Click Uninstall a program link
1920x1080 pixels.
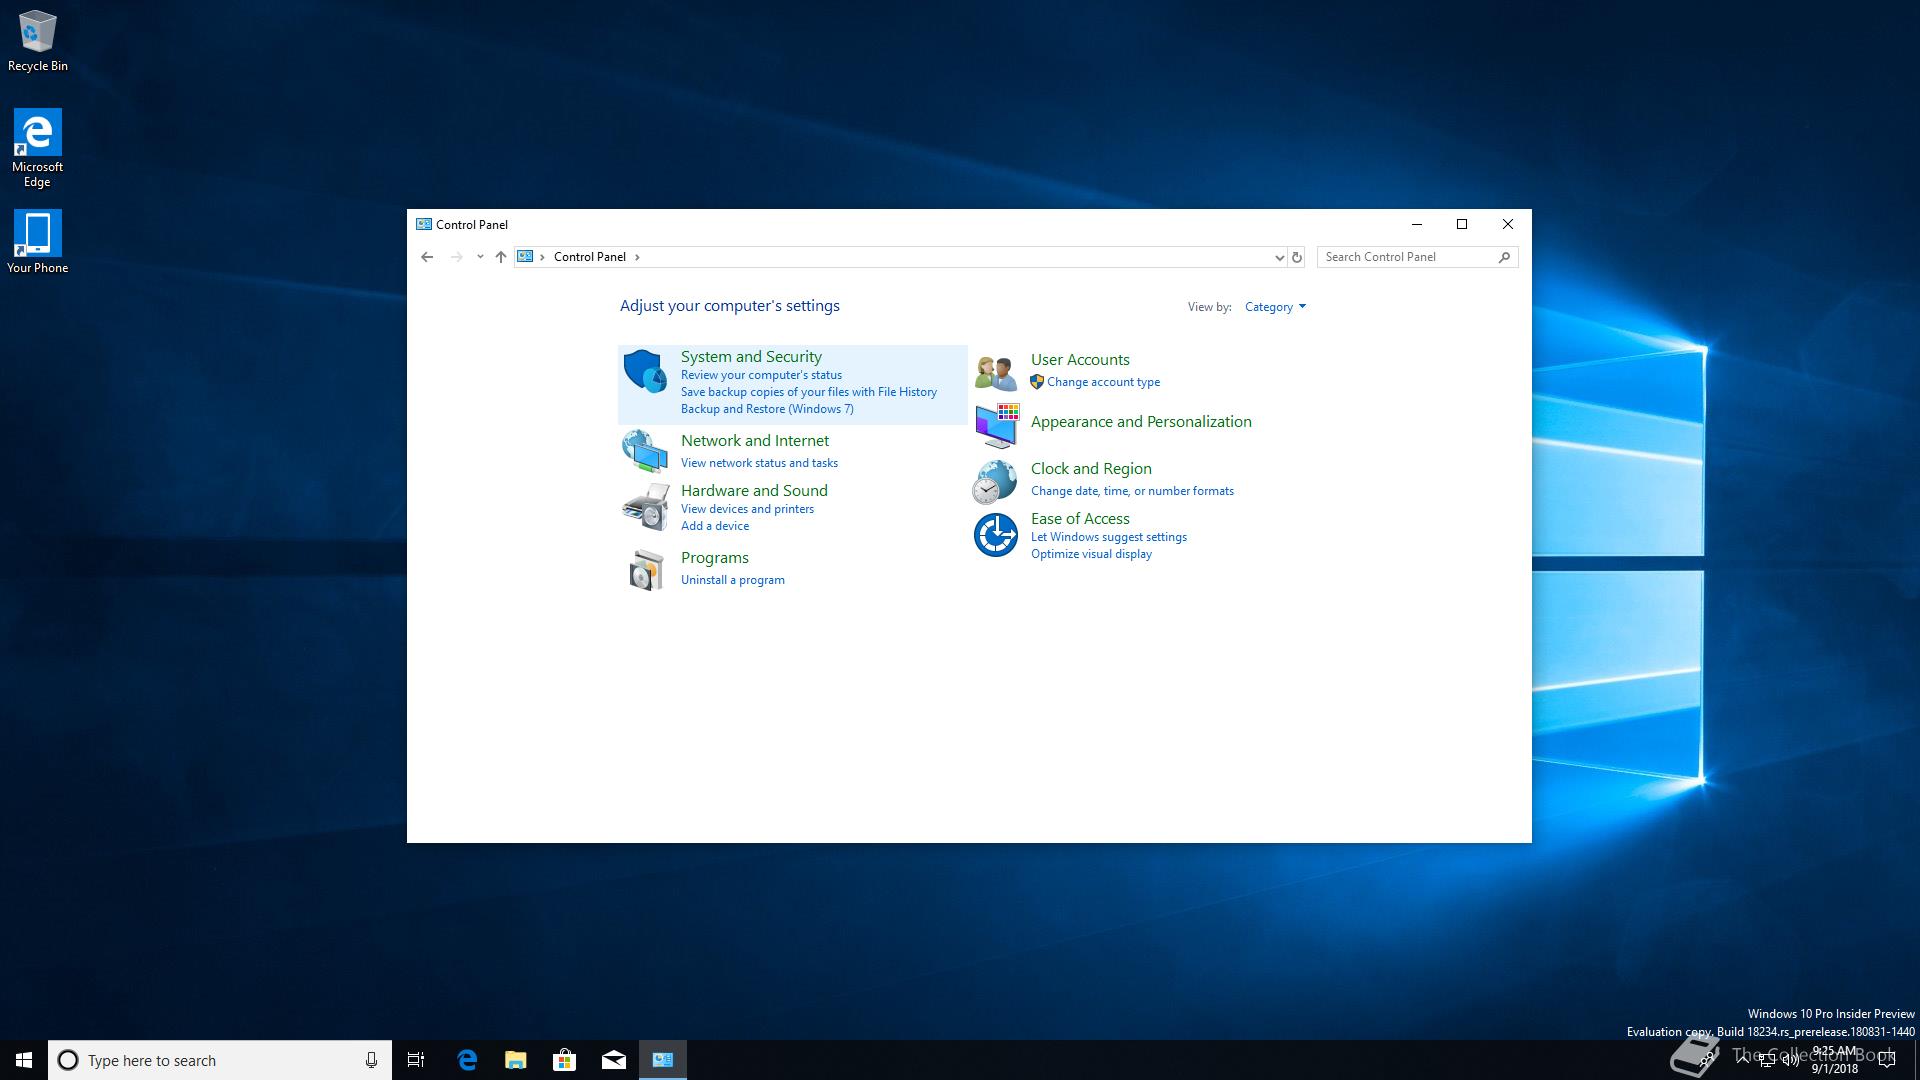click(x=732, y=580)
